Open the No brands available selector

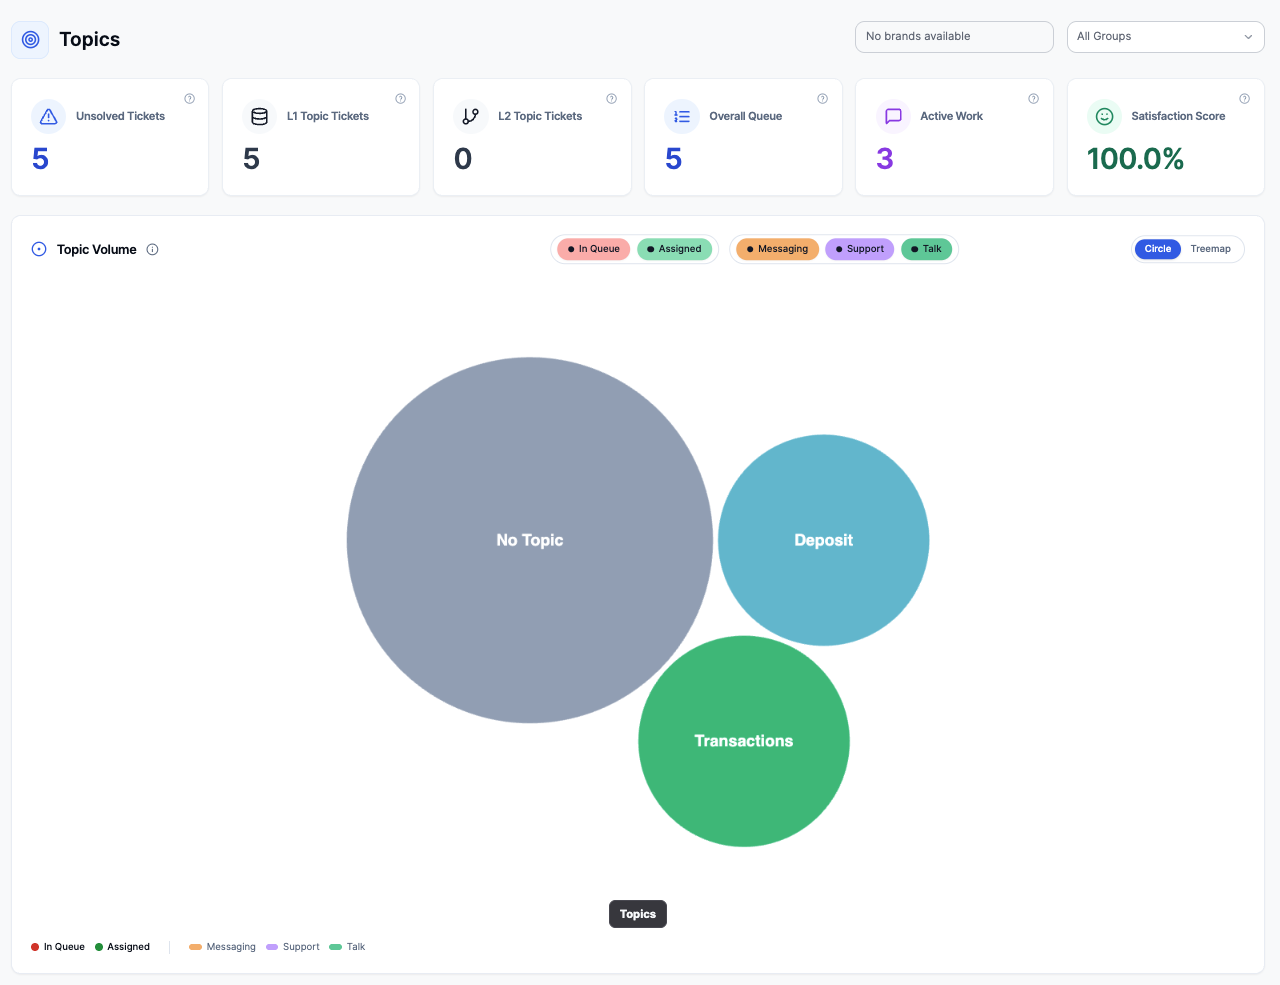point(954,37)
